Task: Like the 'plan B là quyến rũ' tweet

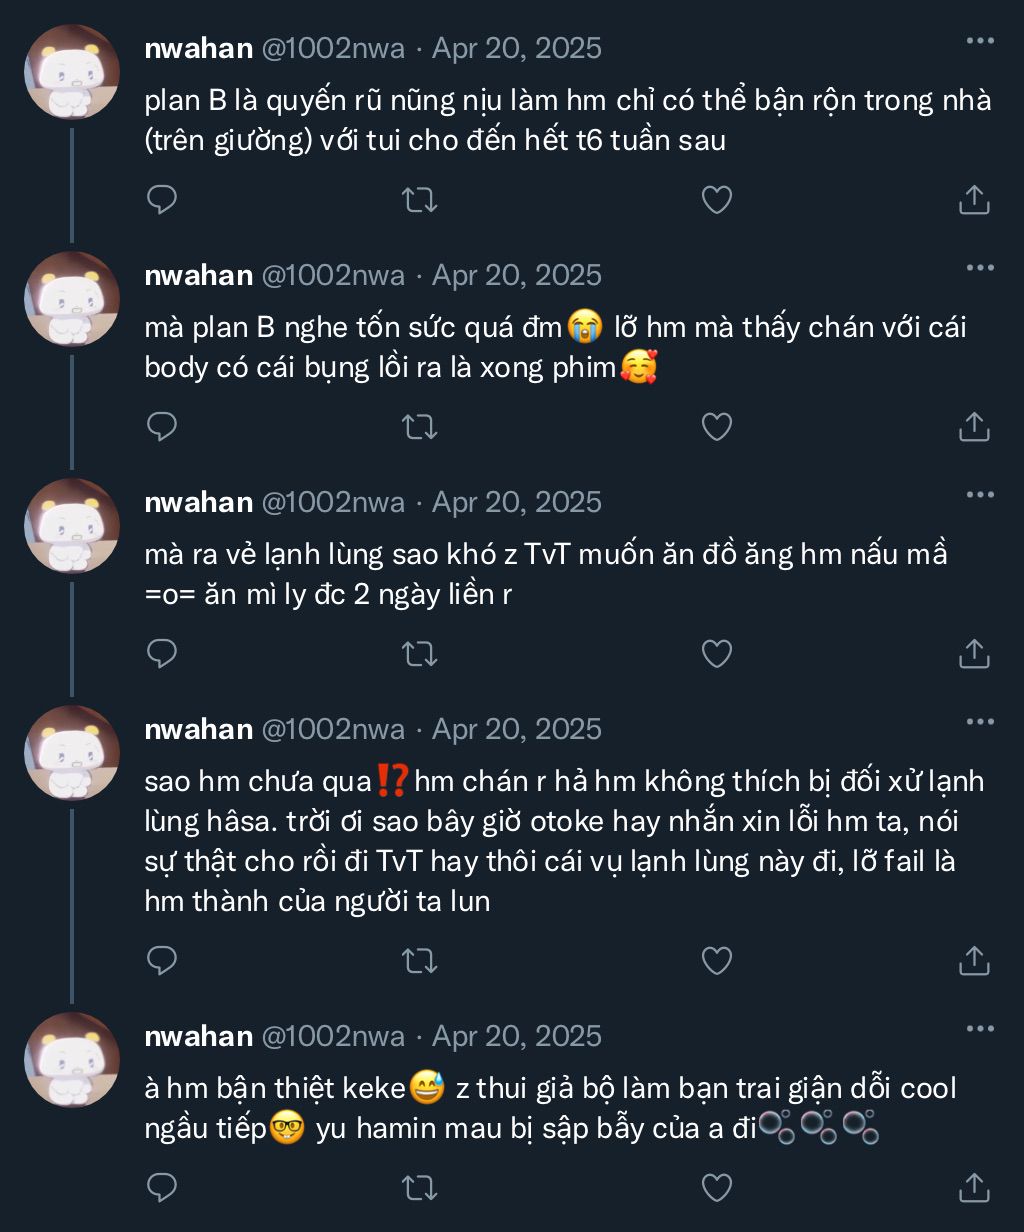Action: [x=716, y=200]
